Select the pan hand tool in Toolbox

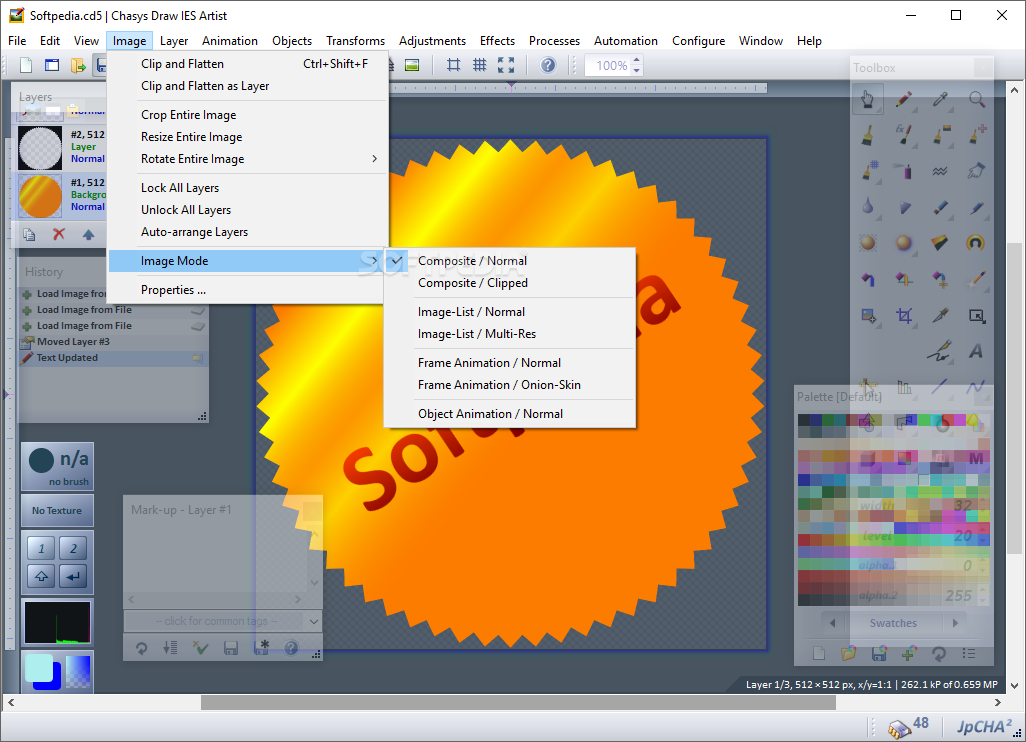tap(868, 99)
